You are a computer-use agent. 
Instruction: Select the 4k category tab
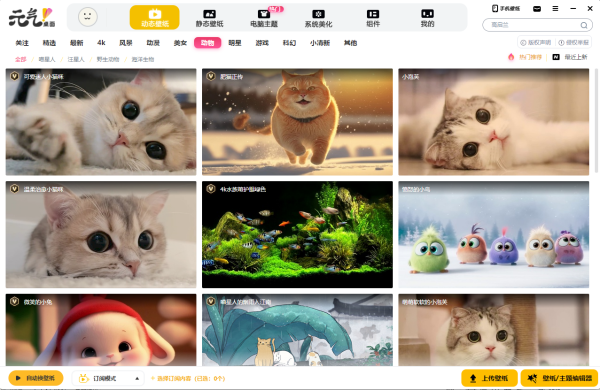101,43
